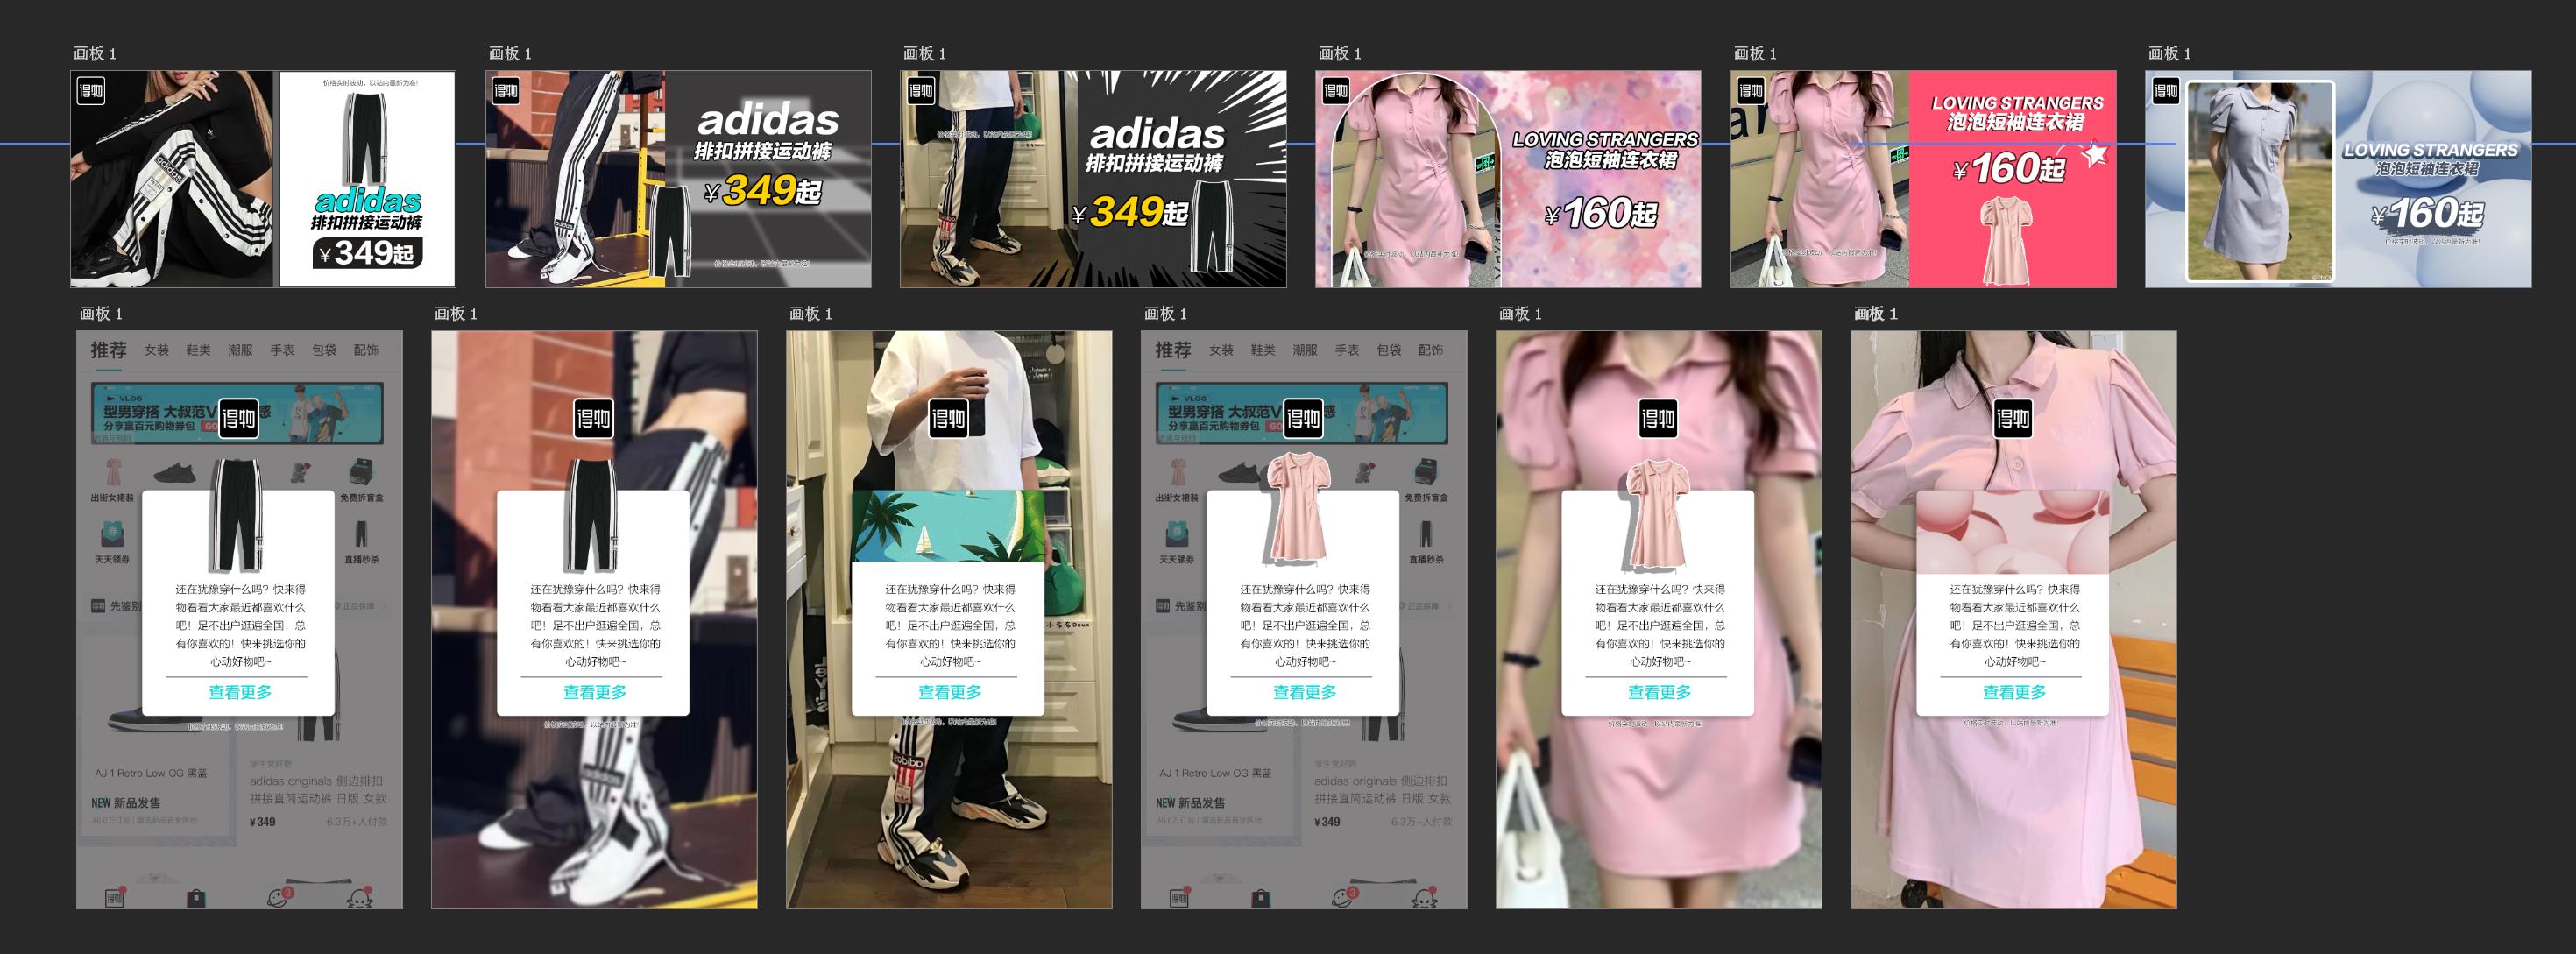The width and height of the screenshot is (2576, 954).
Task: Click 得物 logo on pink glitter arch banner
Action: 1336,91
